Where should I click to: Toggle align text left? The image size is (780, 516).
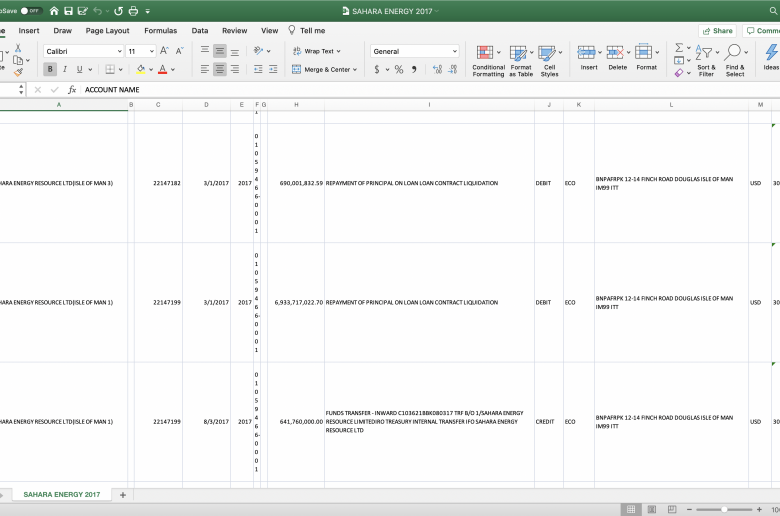(x=205, y=69)
